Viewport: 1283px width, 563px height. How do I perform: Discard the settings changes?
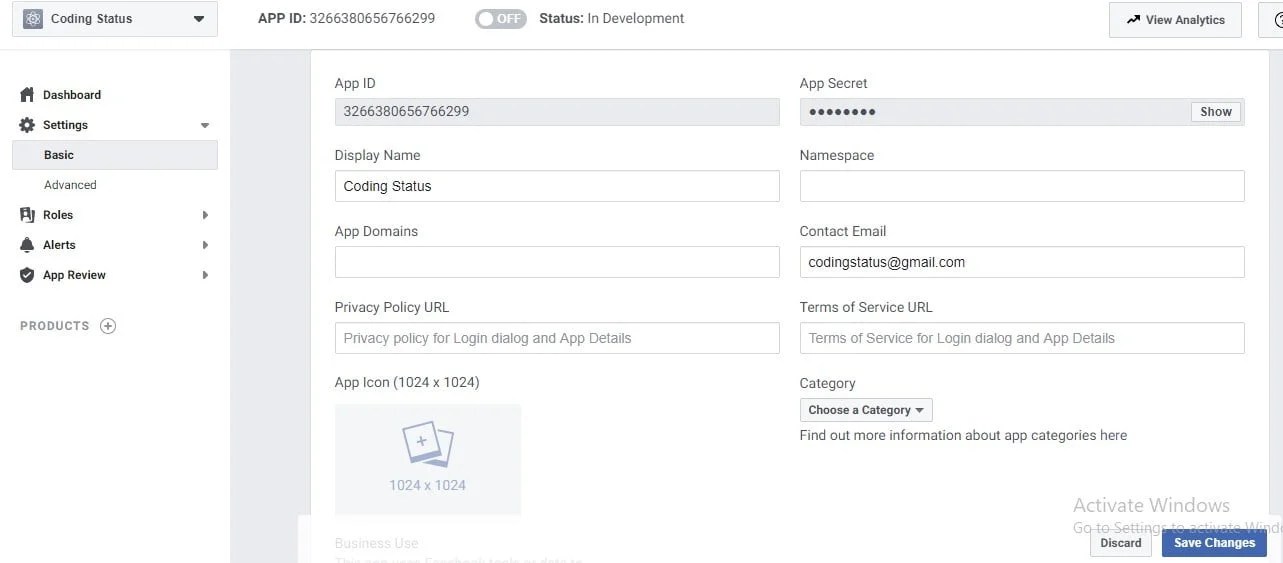(x=1121, y=543)
